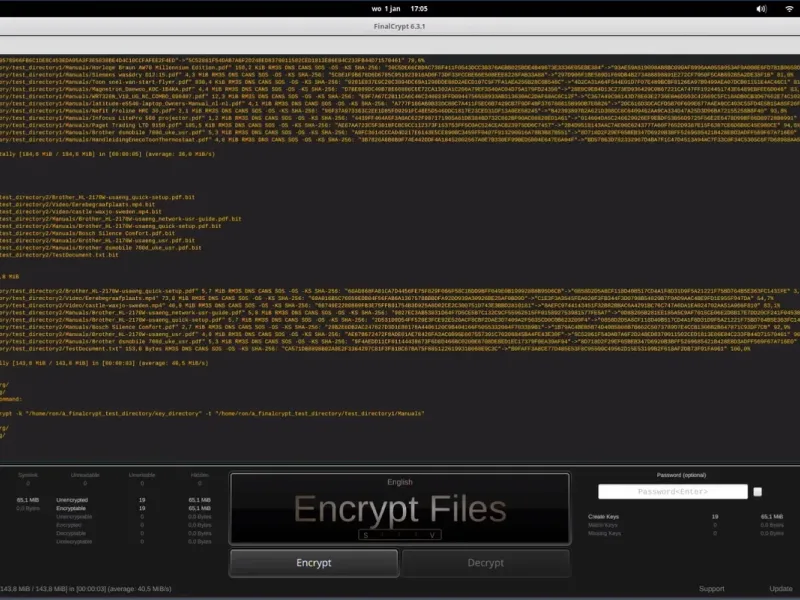Select the Undecryptable row label
This screenshot has width=800, height=600.
(74, 541)
